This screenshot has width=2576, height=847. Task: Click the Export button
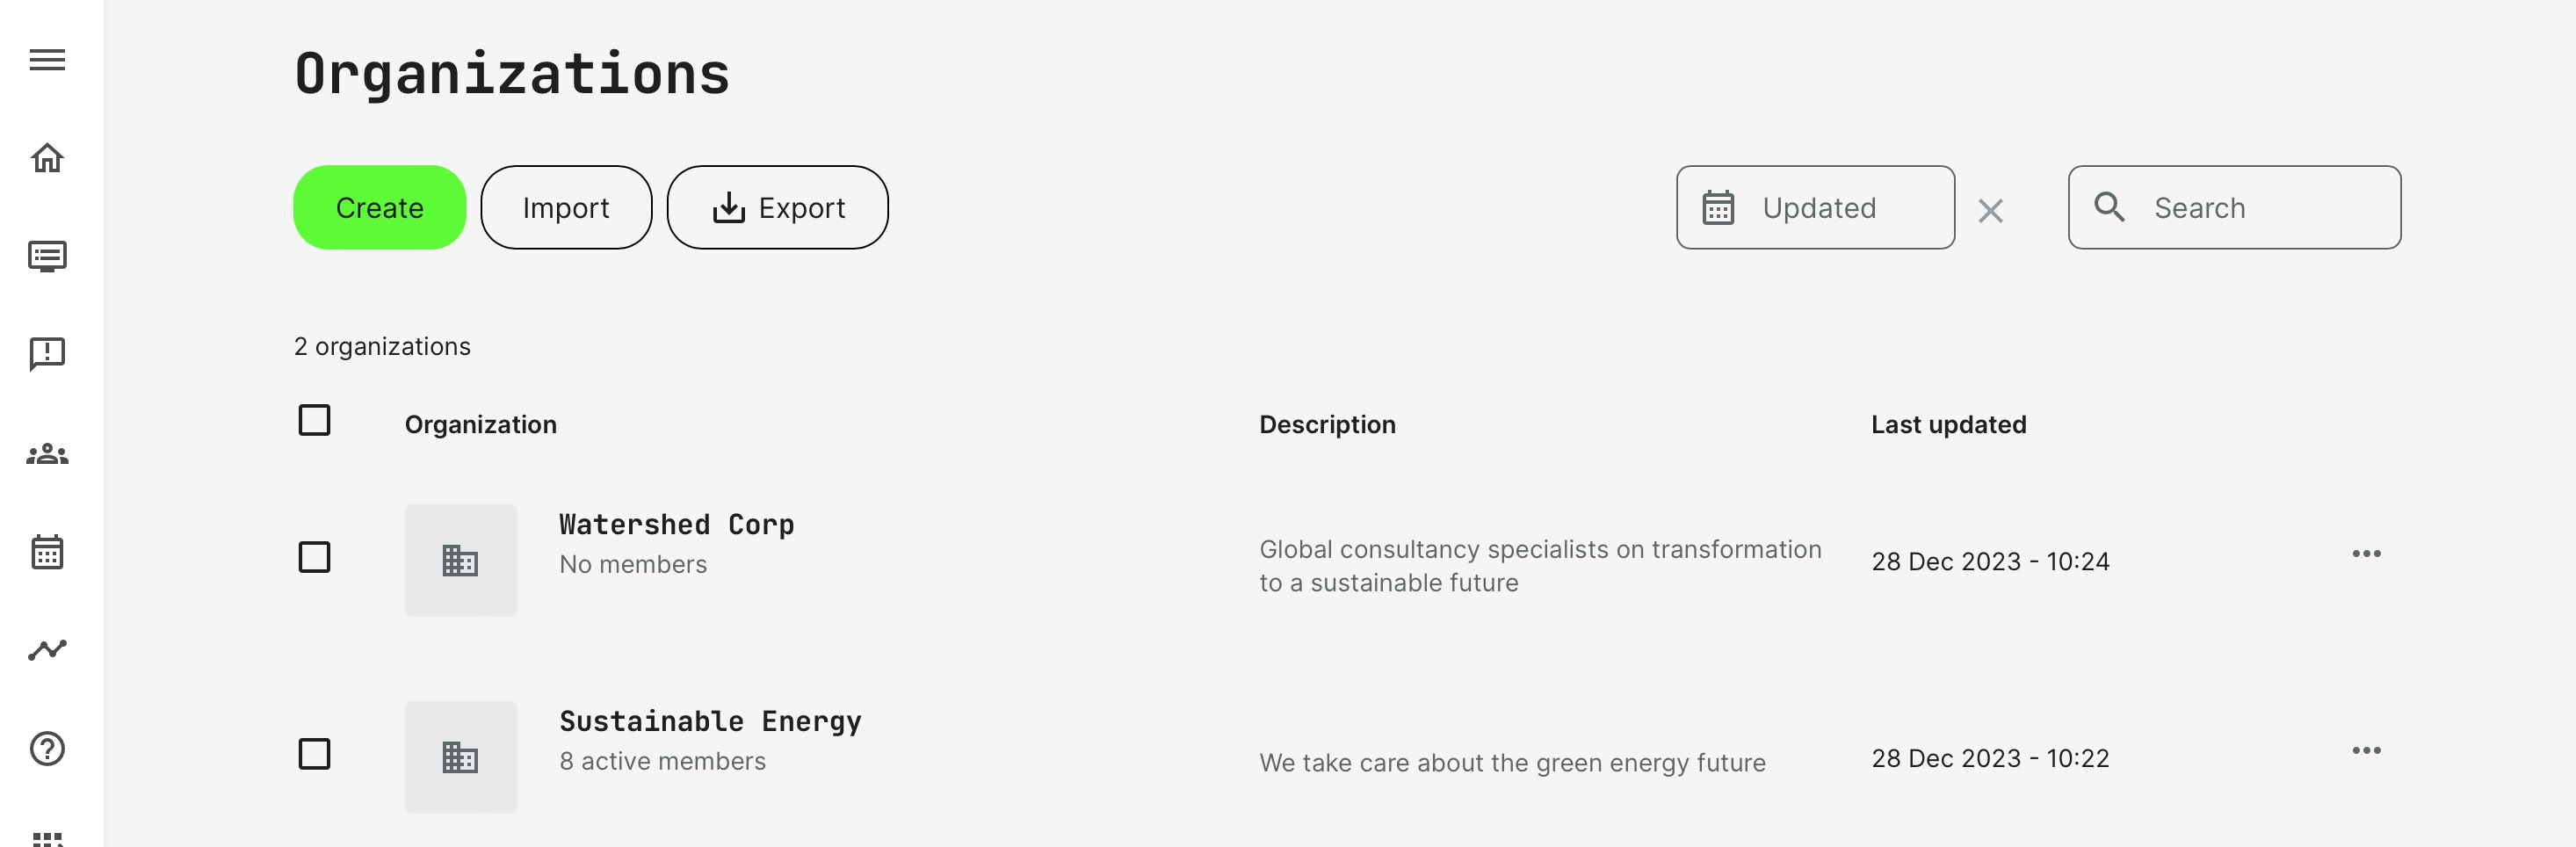pos(777,208)
